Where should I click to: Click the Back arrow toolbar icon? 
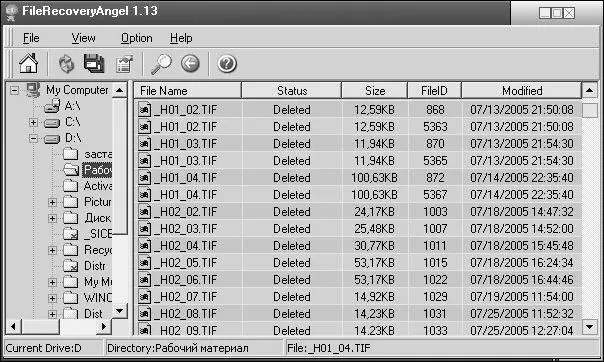pyautogui.click(x=190, y=64)
